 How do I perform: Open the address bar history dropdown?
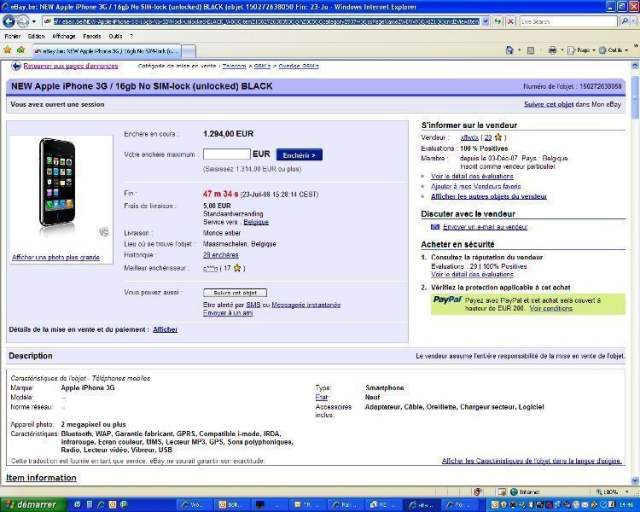click(487, 21)
